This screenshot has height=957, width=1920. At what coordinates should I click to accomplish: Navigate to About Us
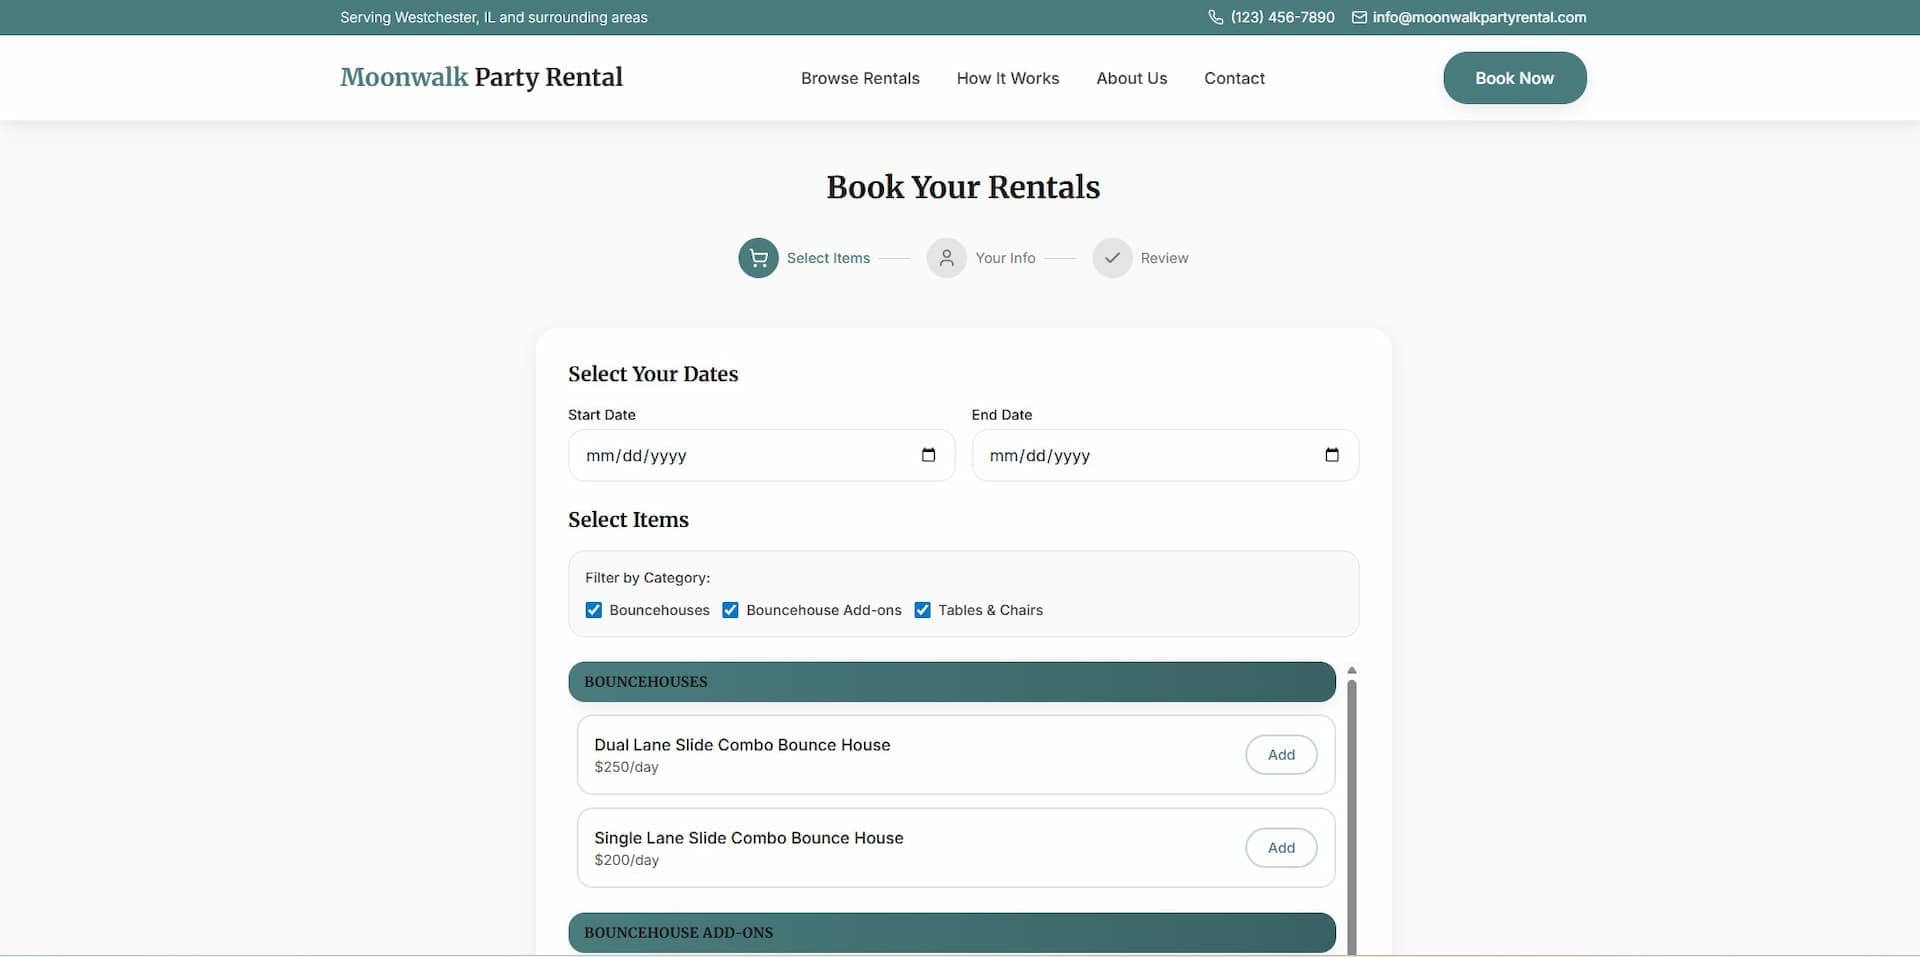1131,78
